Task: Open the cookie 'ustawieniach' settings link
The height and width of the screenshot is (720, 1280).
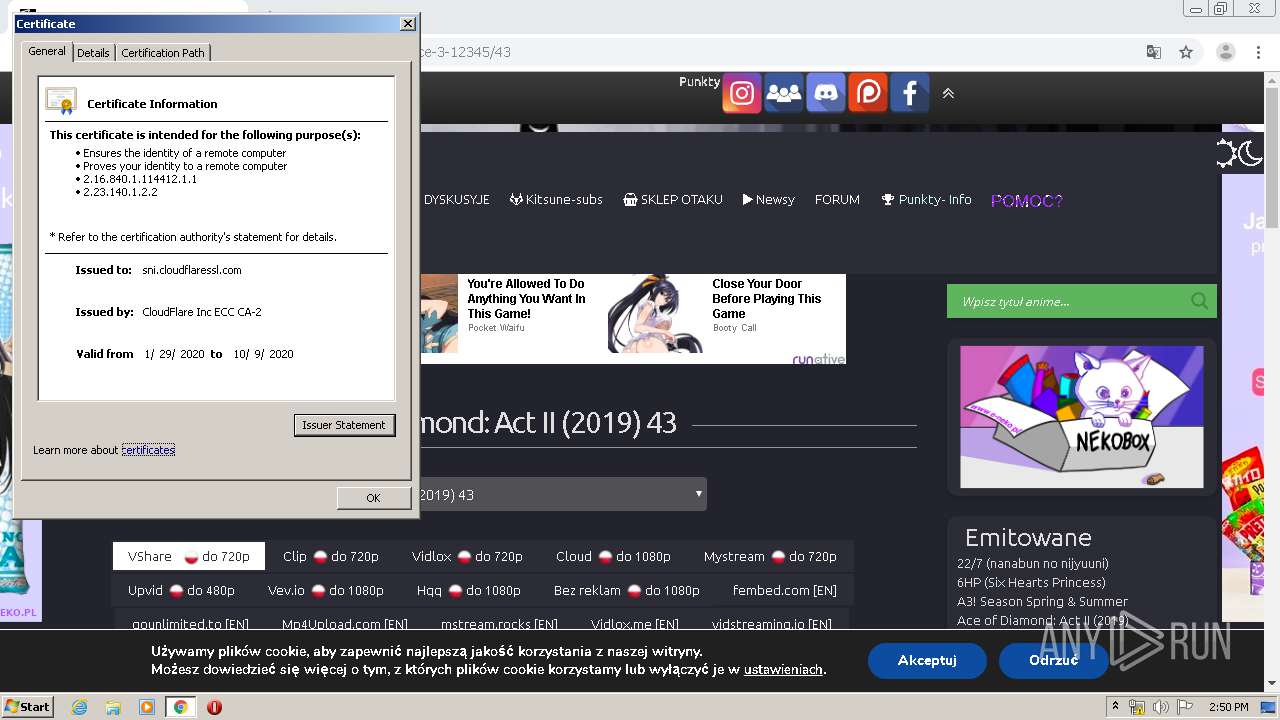Action: pyautogui.click(x=783, y=669)
